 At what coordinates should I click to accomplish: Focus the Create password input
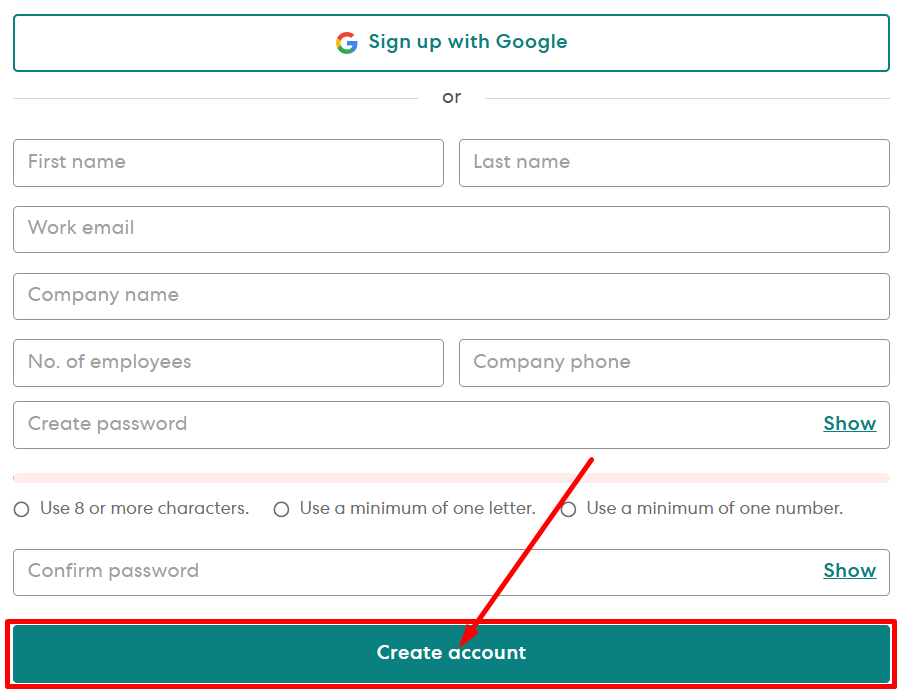click(400, 423)
